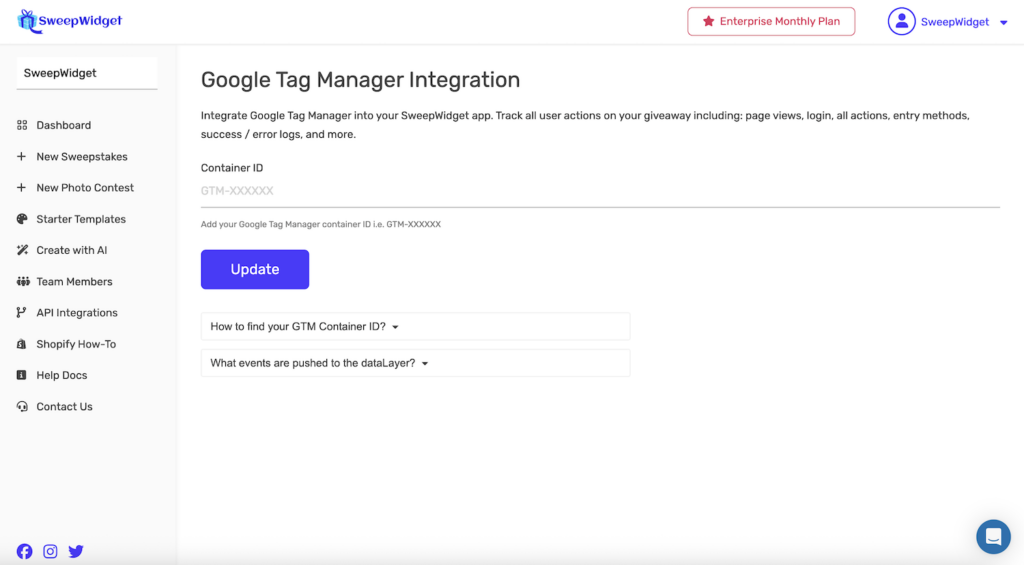The width and height of the screenshot is (1024, 565).
Task: Open the Twitter icon link
Action: tap(76, 551)
